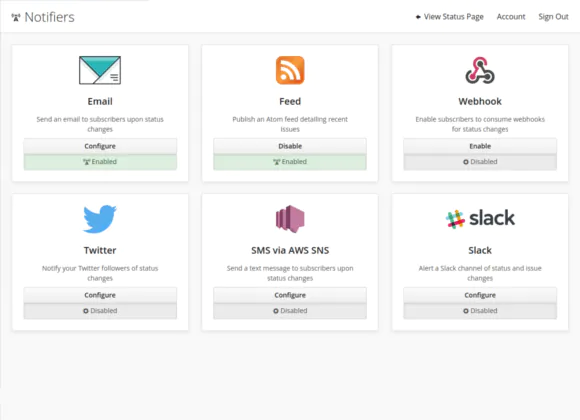Image resolution: width=580 pixels, height=420 pixels.
Task: Configure the Twitter notifier
Action: tap(100, 295)
